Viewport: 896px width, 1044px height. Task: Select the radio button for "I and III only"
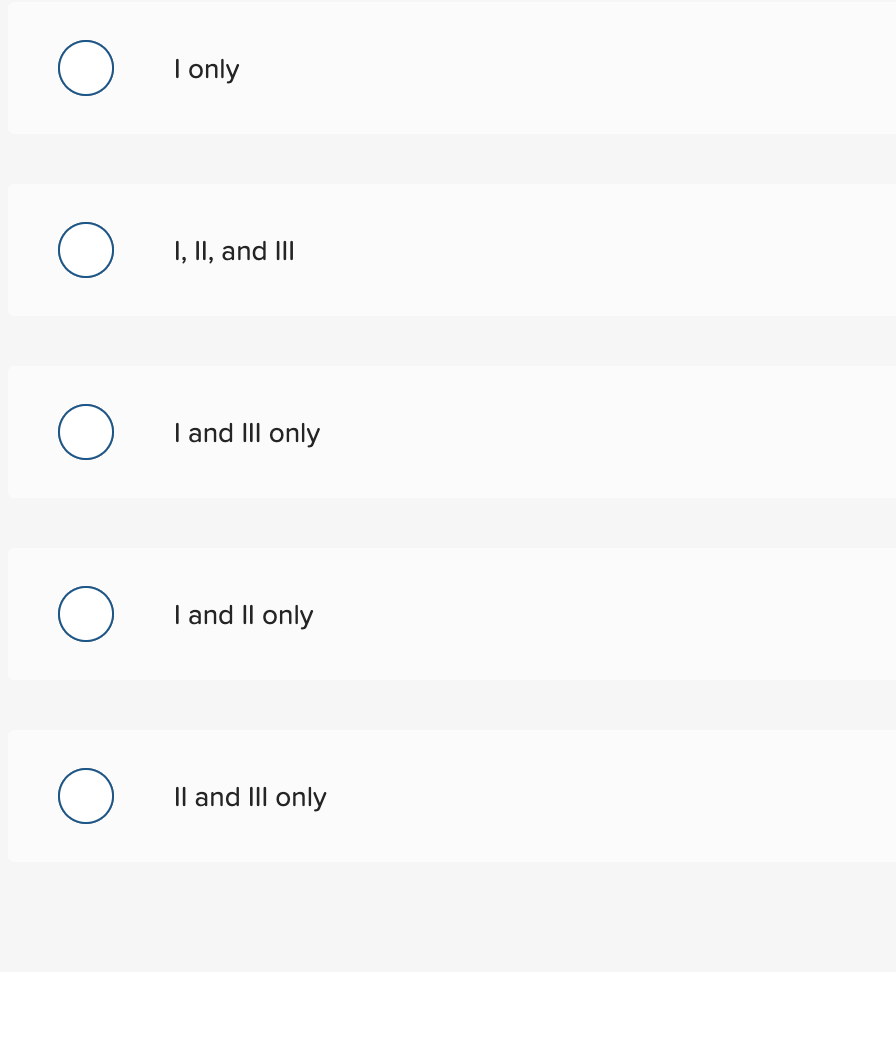click(86, 432)
